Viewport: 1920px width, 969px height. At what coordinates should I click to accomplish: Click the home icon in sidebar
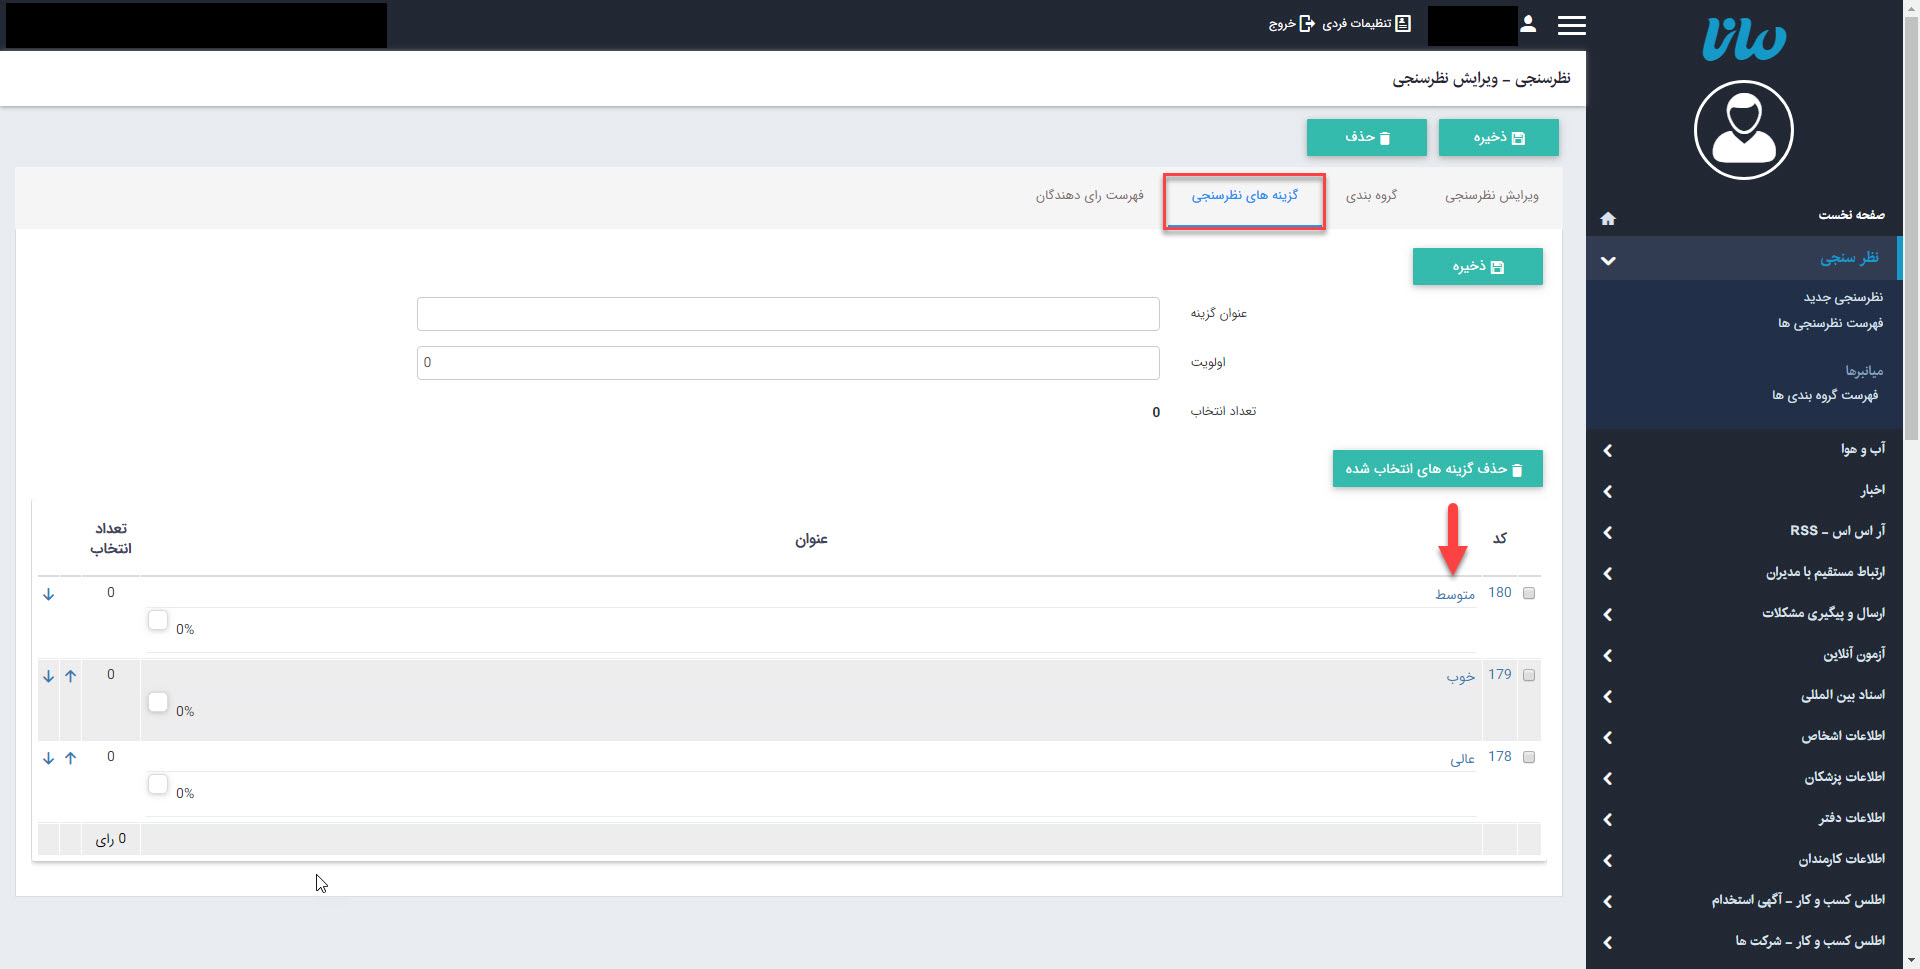[1608, 218]
